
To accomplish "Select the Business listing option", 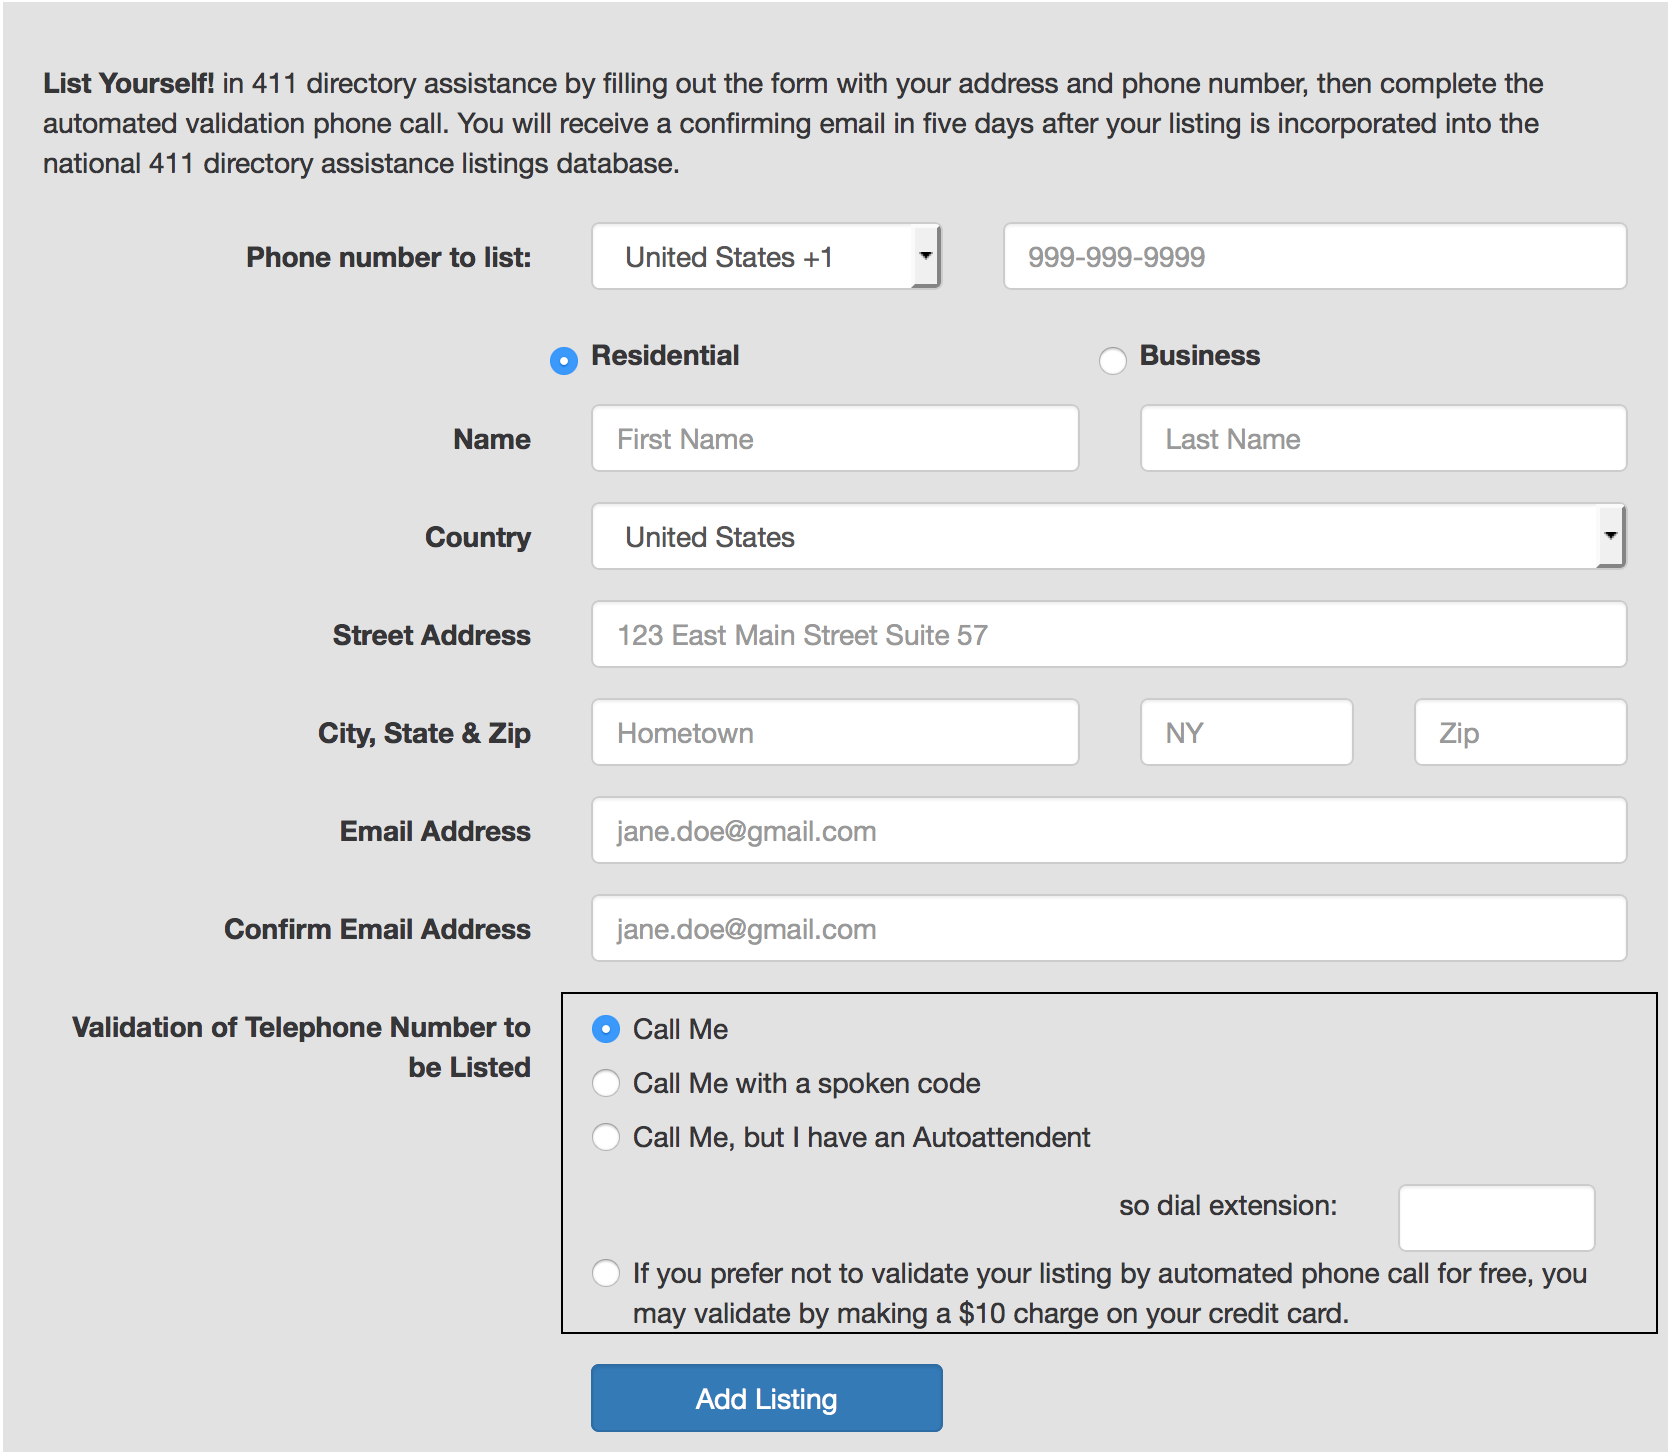I will (x=1112, y=360).
